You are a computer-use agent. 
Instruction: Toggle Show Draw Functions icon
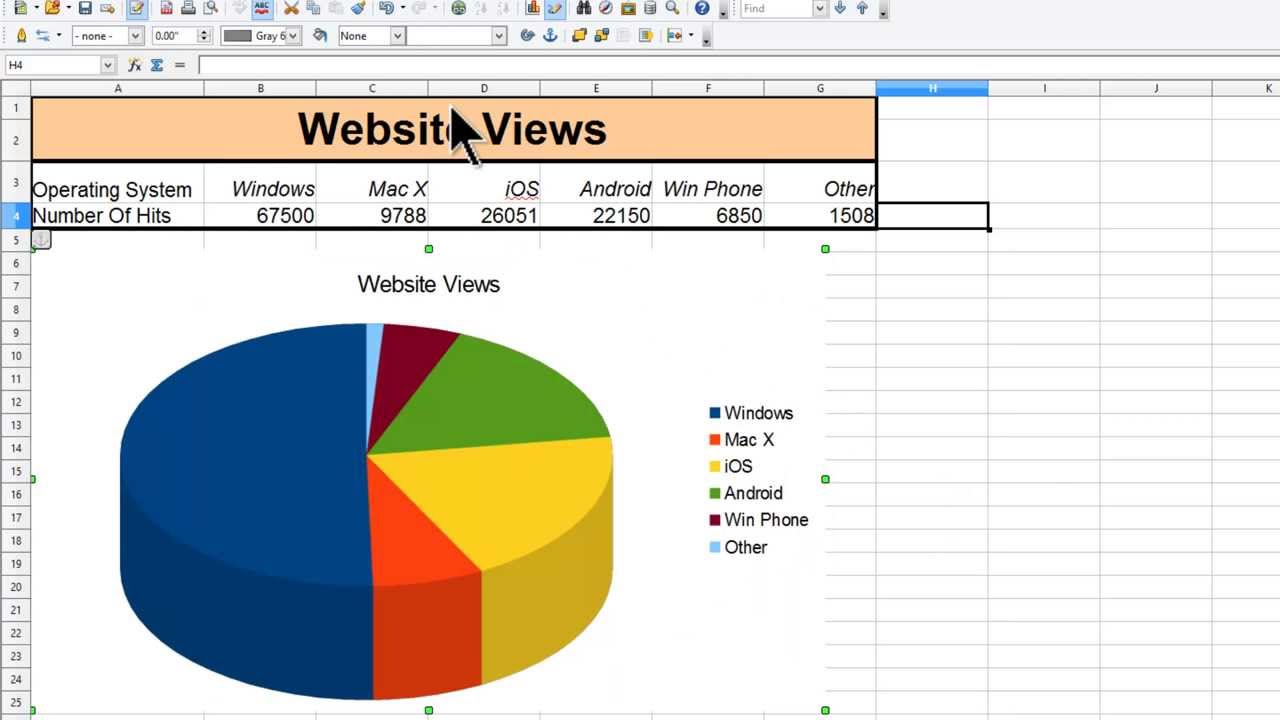pos(555,8)
